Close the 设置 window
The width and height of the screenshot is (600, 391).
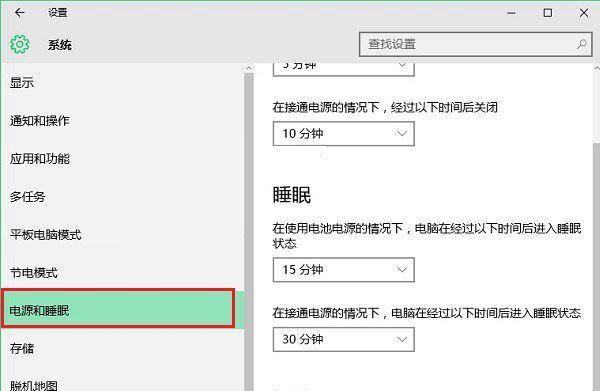(x=584, y=13)
